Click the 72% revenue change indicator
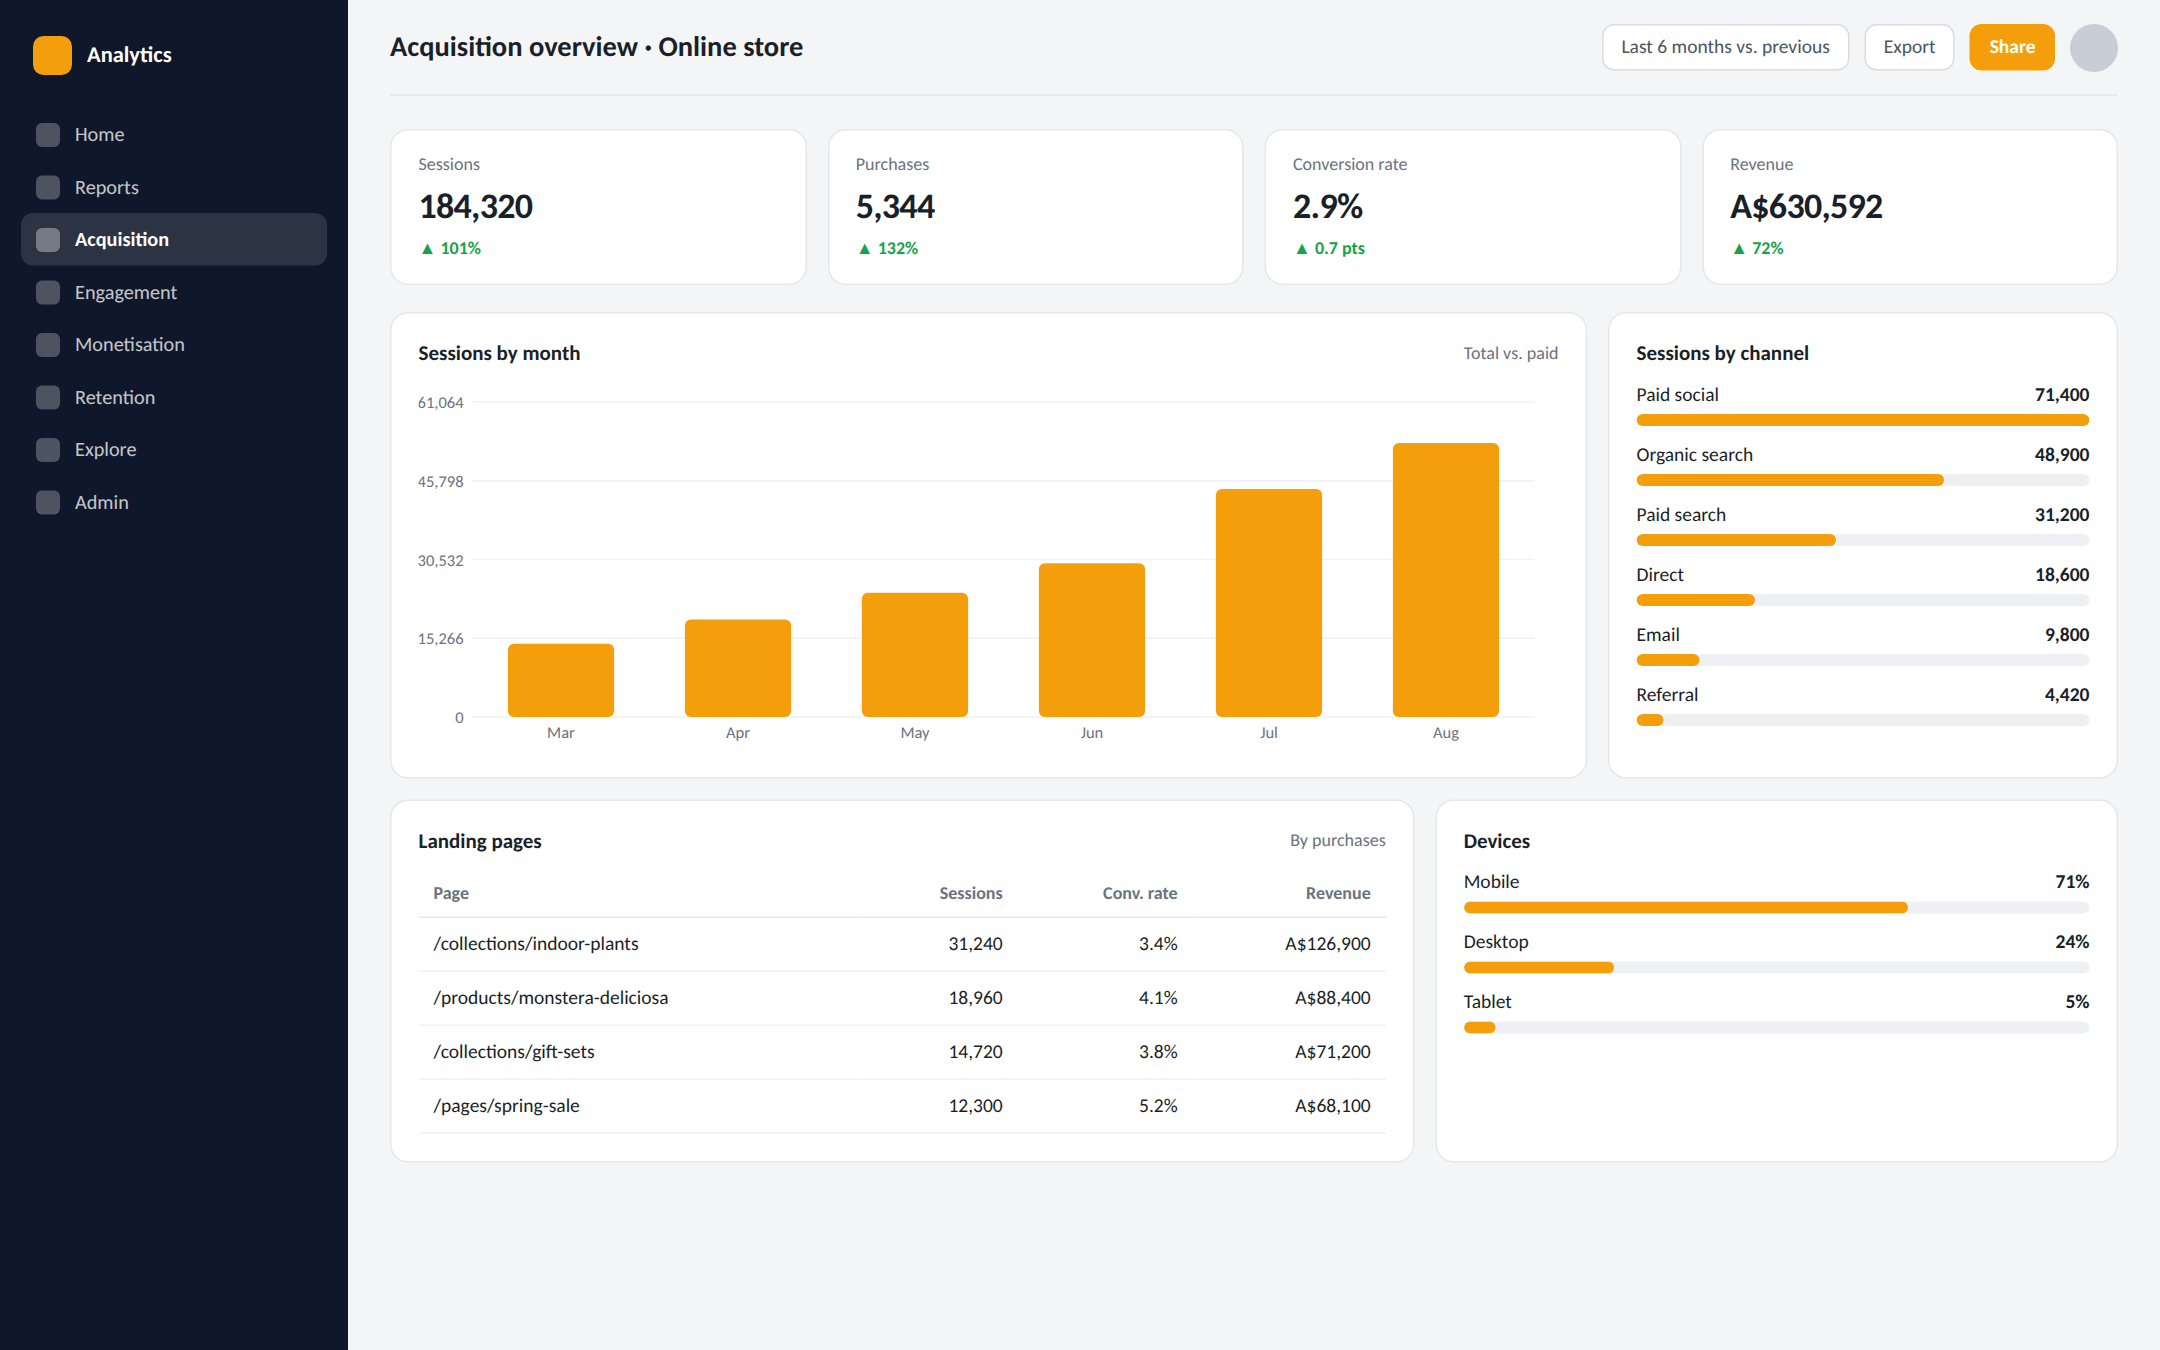 click(x=1758, y=248)
